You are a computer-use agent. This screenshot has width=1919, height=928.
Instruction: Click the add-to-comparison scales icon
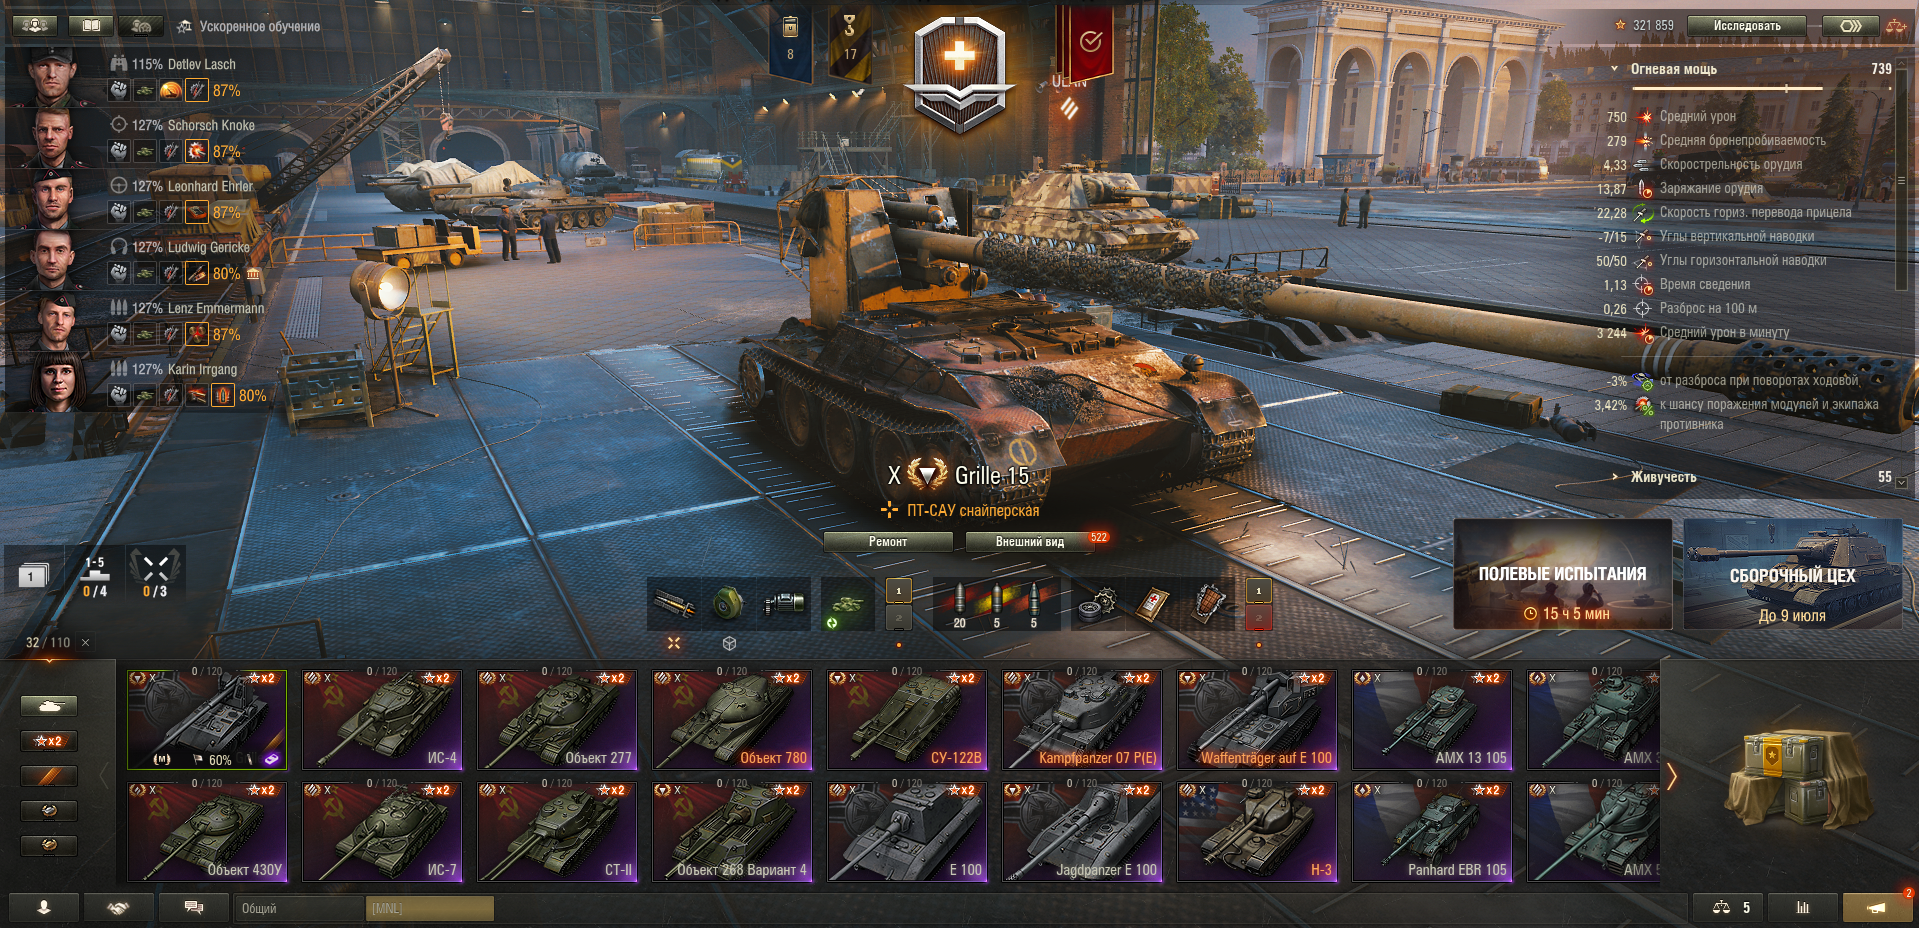pos(1721,907)
